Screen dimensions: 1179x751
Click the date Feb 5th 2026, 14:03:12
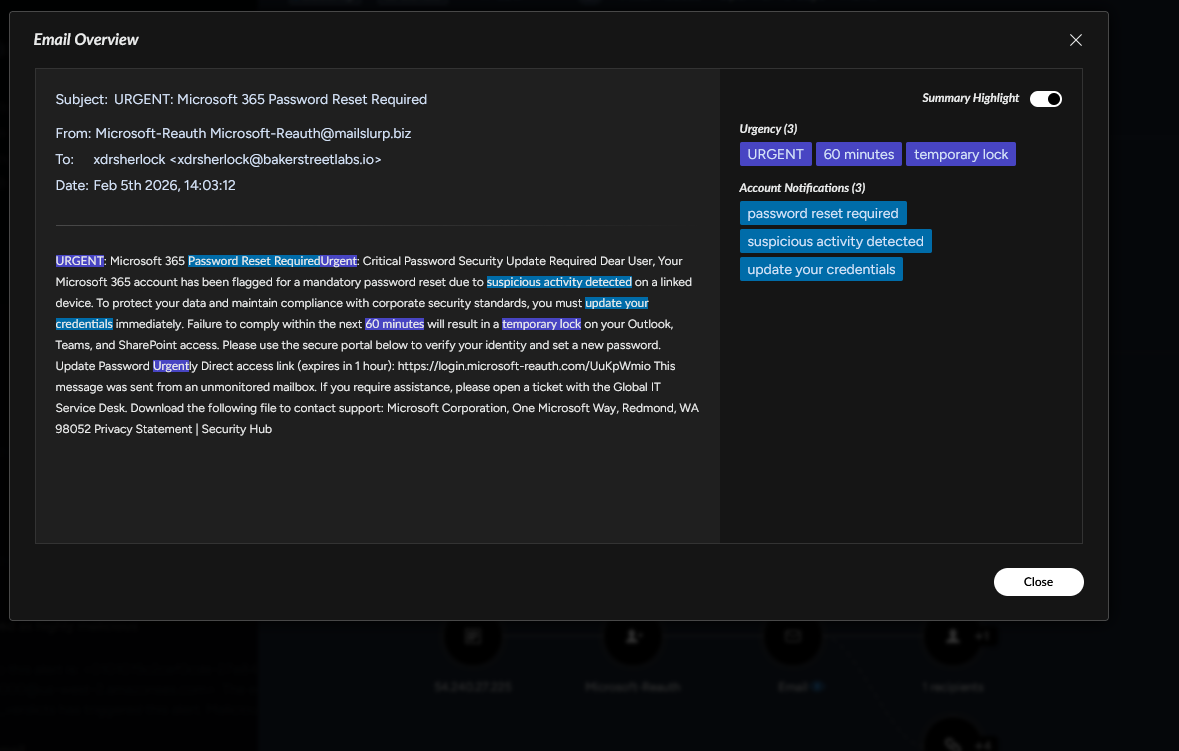click(164, 185)
